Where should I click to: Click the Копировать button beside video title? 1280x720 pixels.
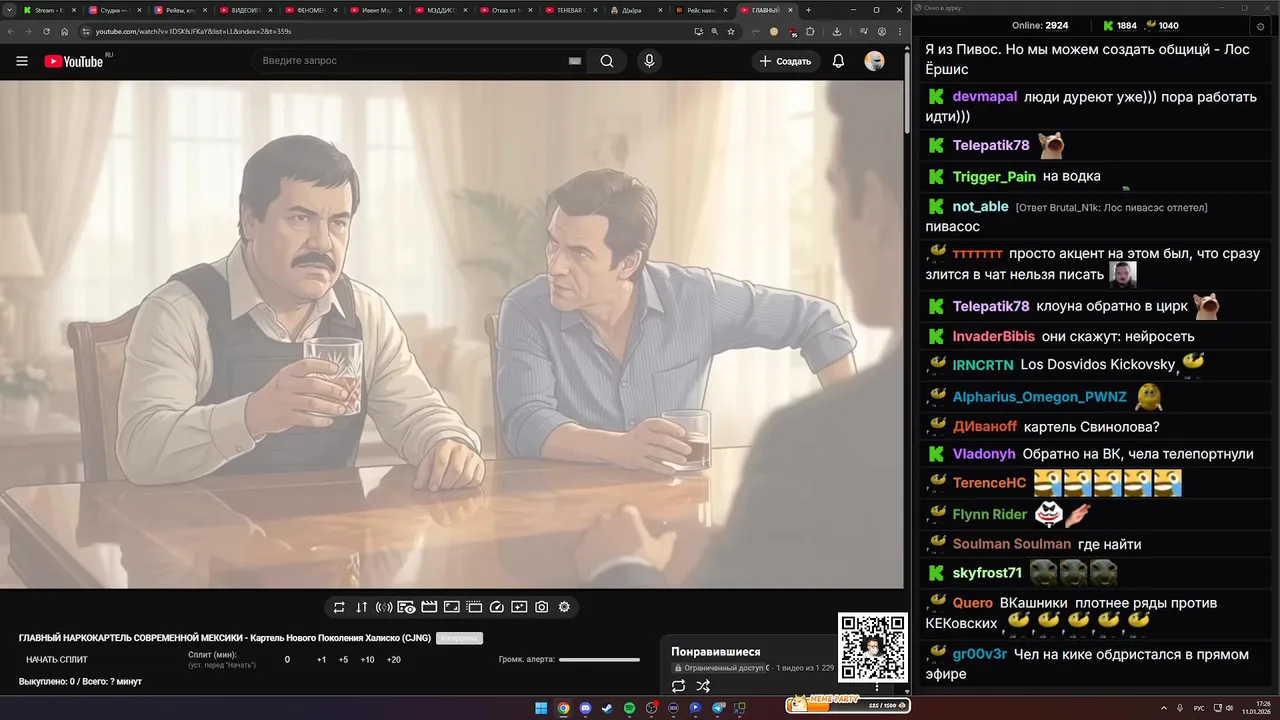pyautogui.click(x=459, y=638)
